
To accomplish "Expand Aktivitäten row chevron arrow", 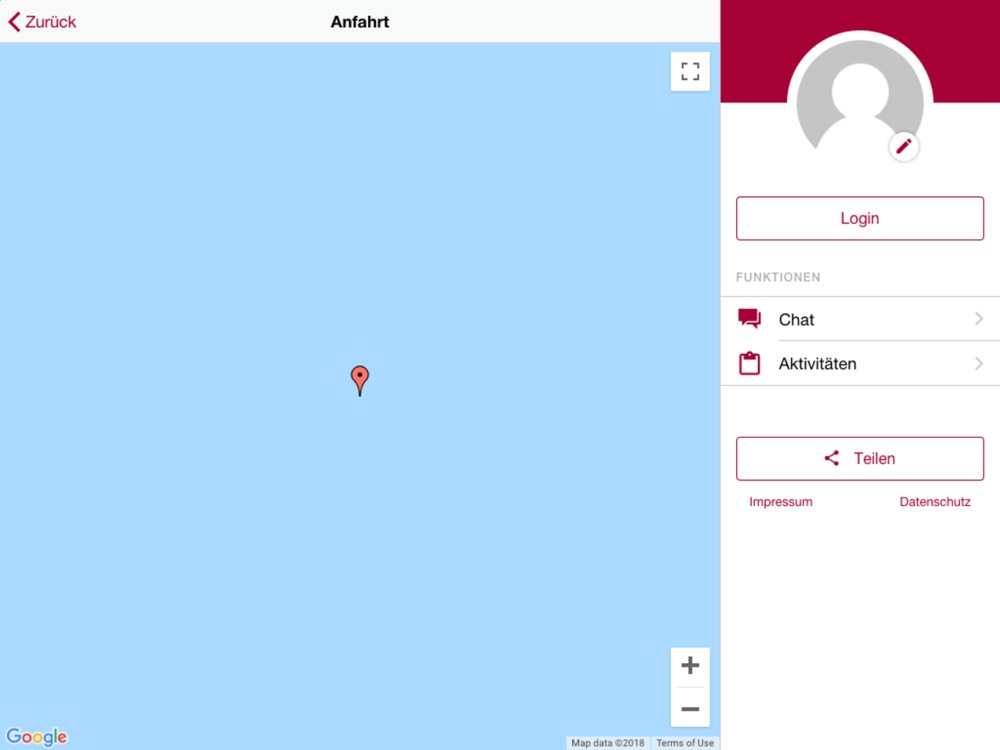I will pyautogui.click(x=979, y=364).
